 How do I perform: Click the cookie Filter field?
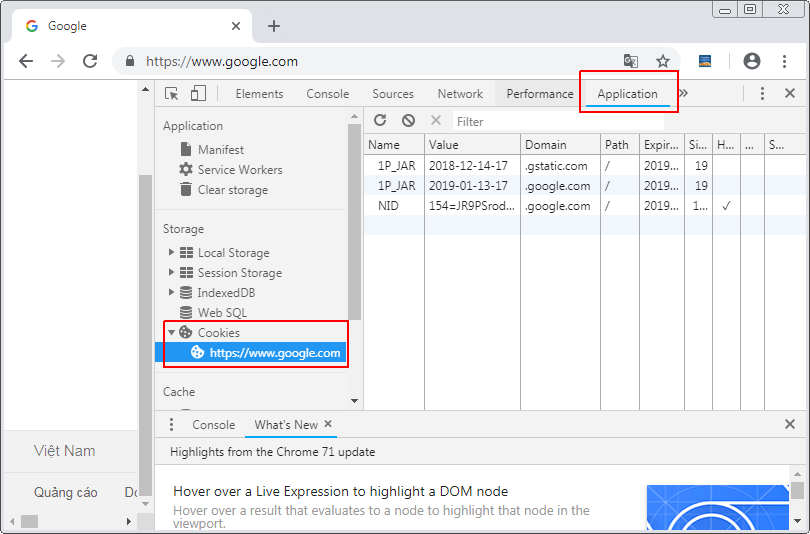point(558,121)
